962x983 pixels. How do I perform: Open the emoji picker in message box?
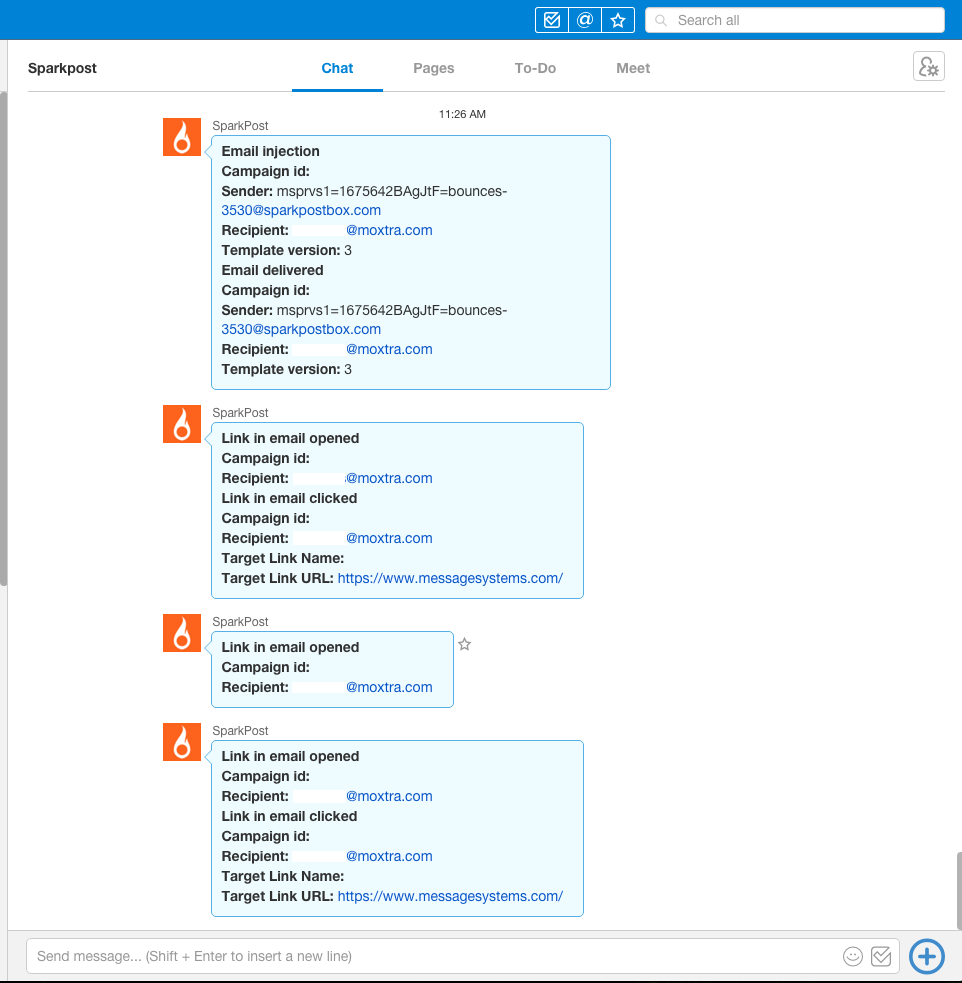click(852, 956)
